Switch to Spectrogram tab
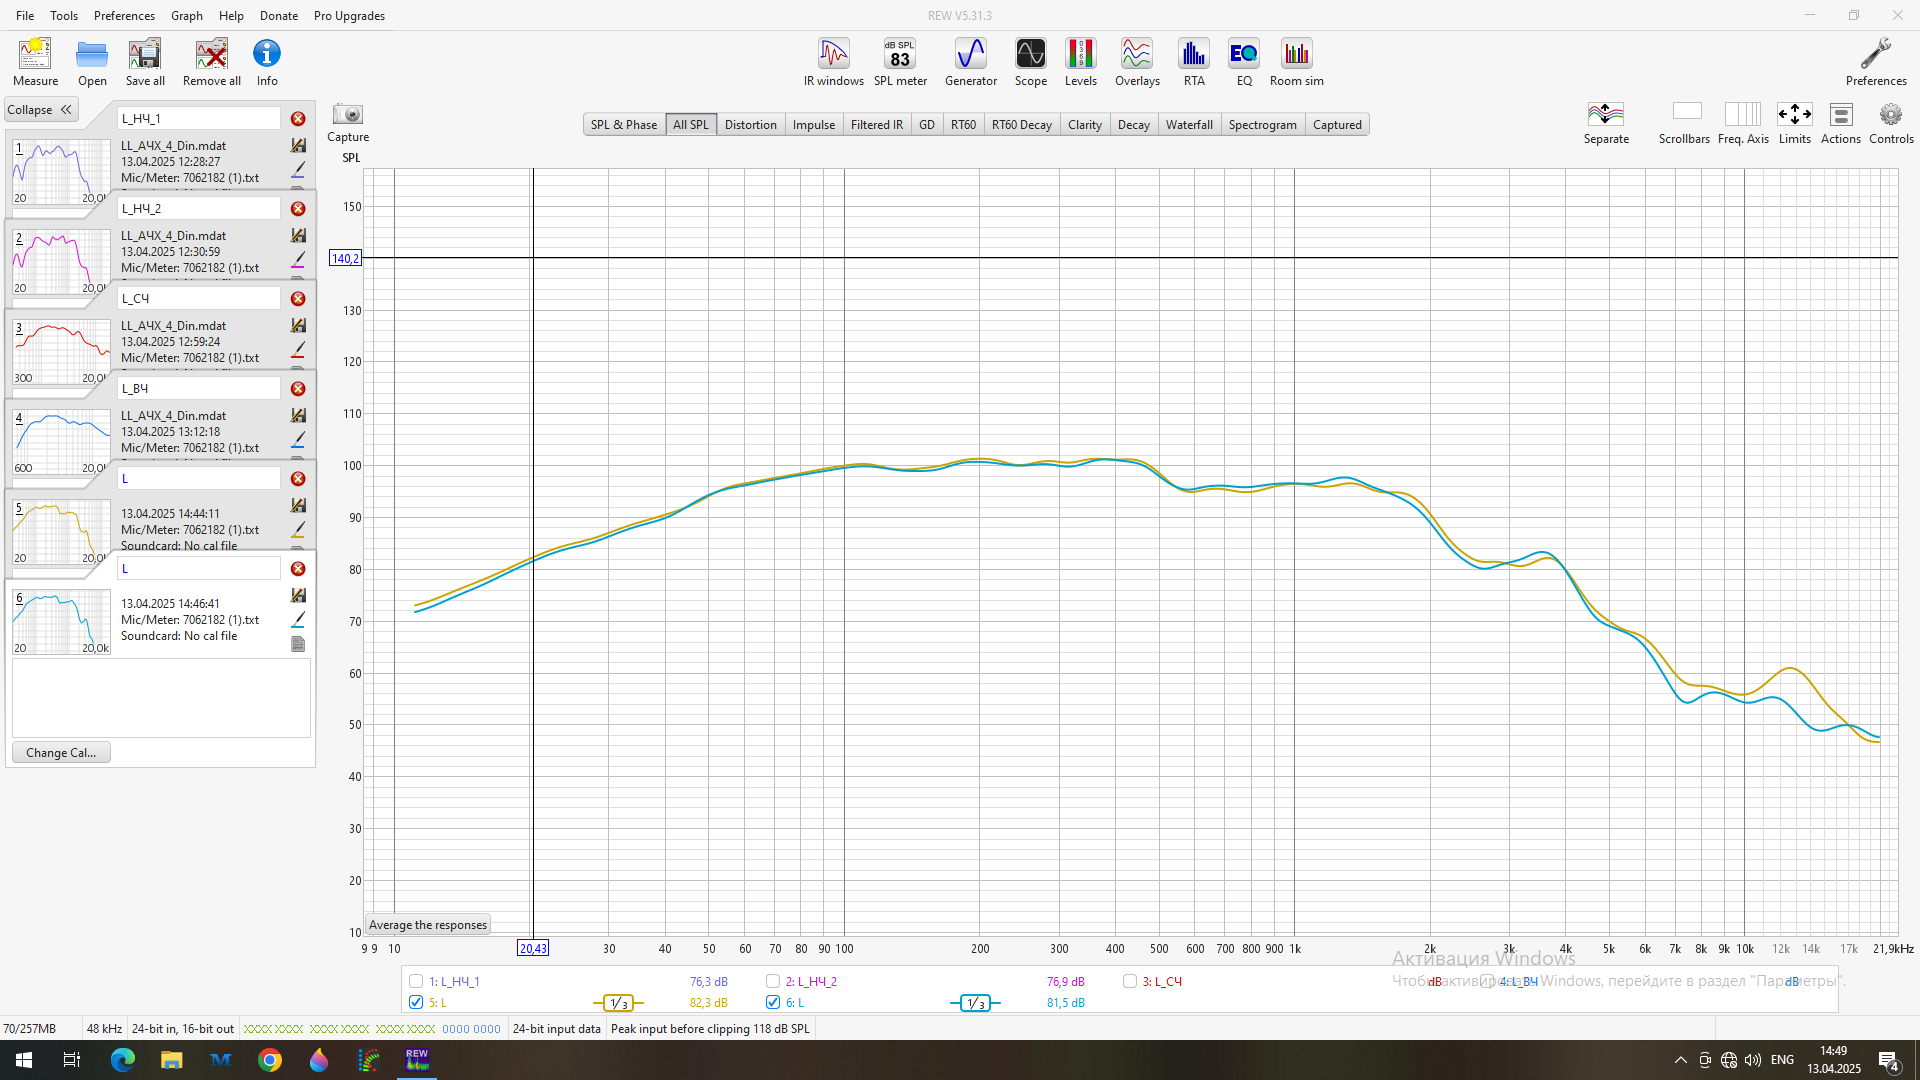The height and width of the screenshot is (1080, 1920). (x=1262, y=125)
